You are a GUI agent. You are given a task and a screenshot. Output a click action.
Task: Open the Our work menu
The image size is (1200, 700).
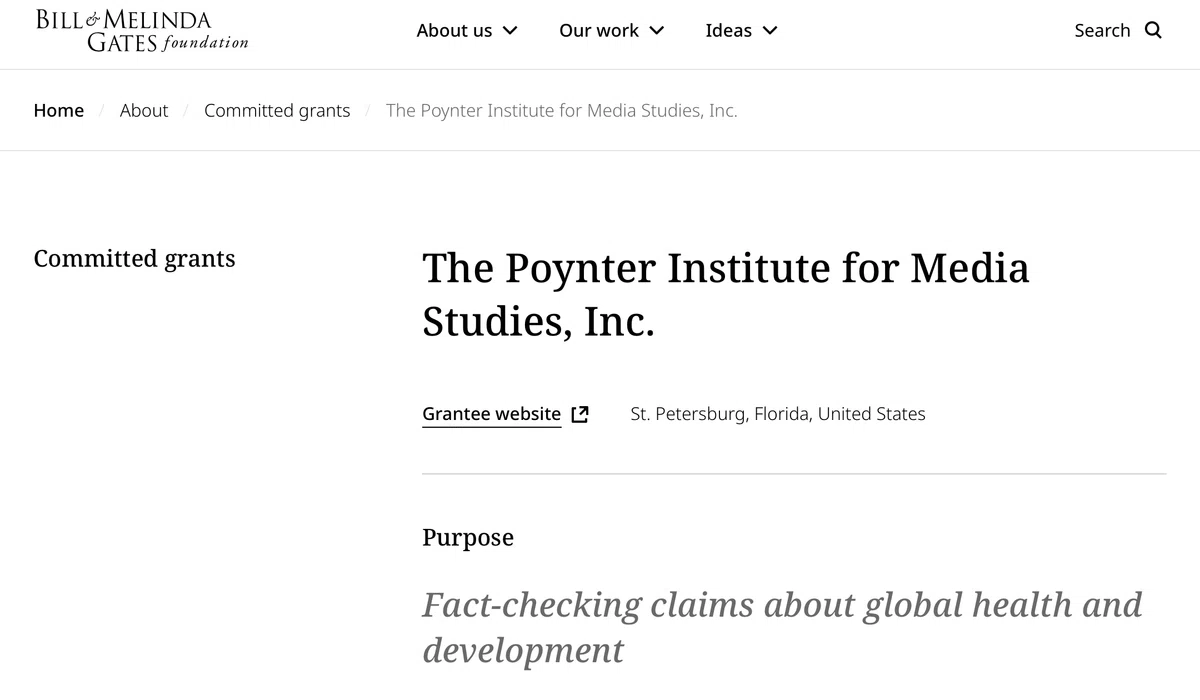click(611, 31)
